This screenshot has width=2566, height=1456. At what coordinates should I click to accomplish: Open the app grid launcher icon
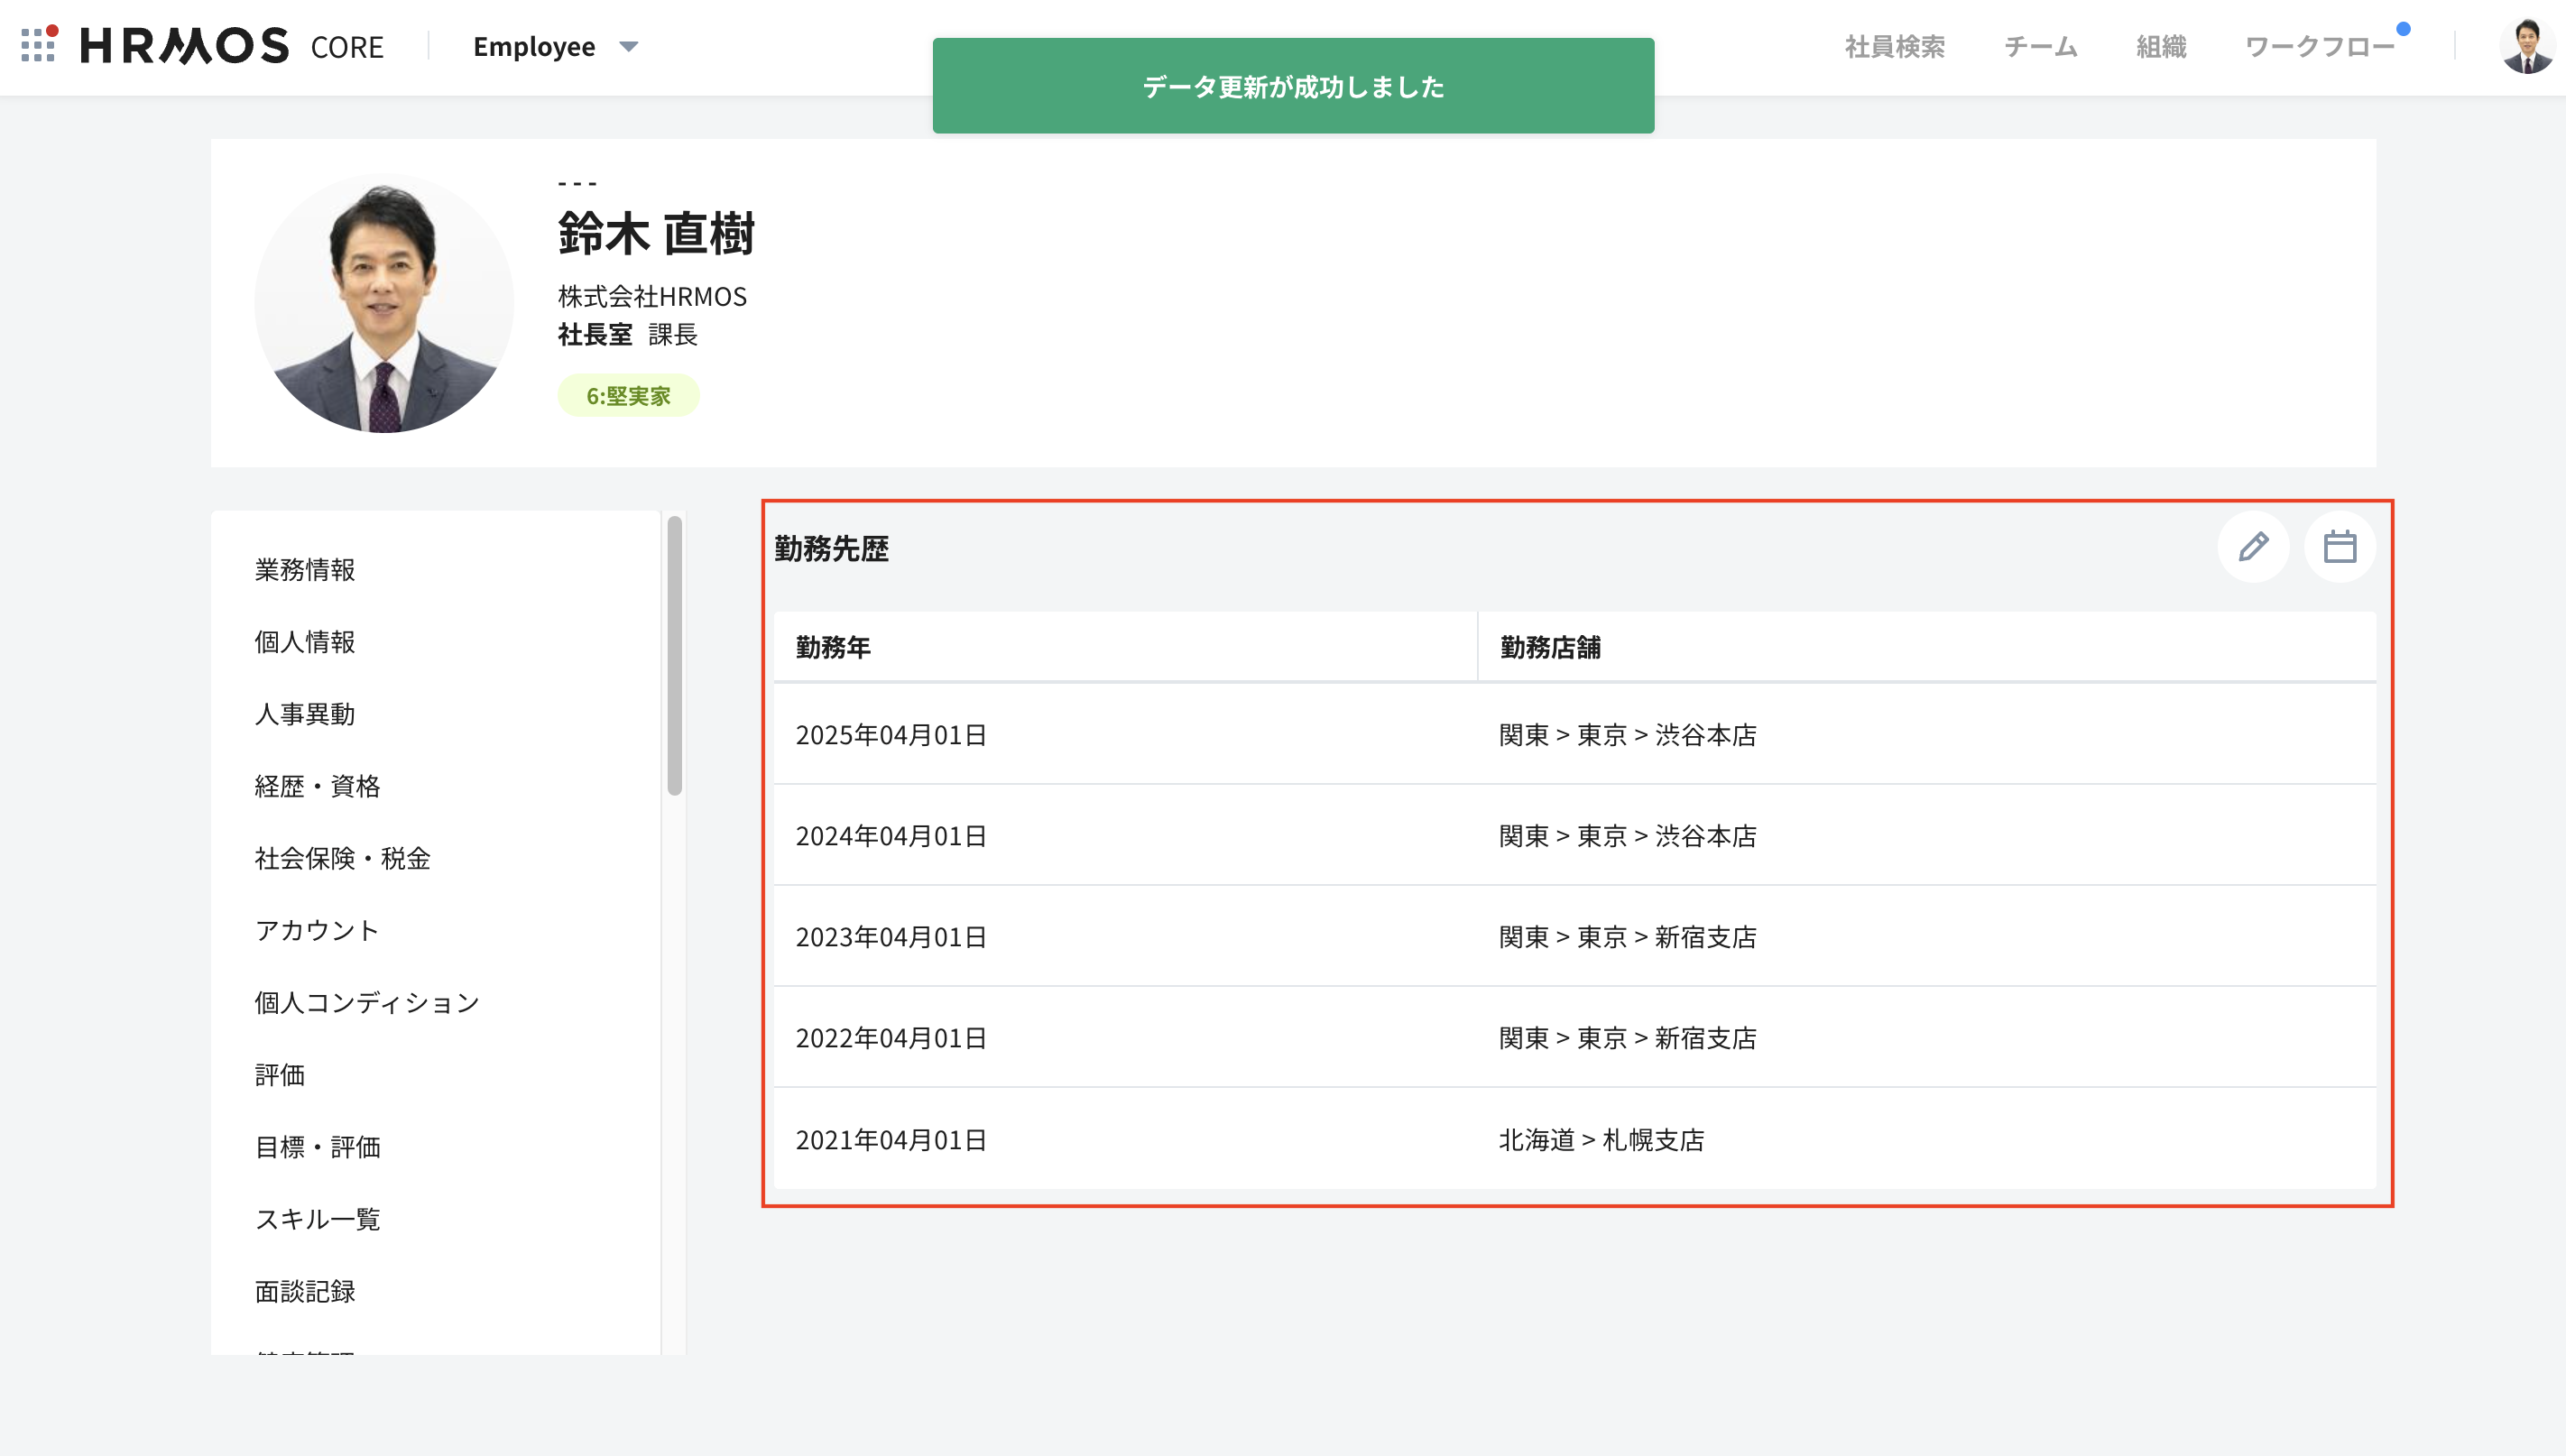pyautogui.click(x=38, y=45)
